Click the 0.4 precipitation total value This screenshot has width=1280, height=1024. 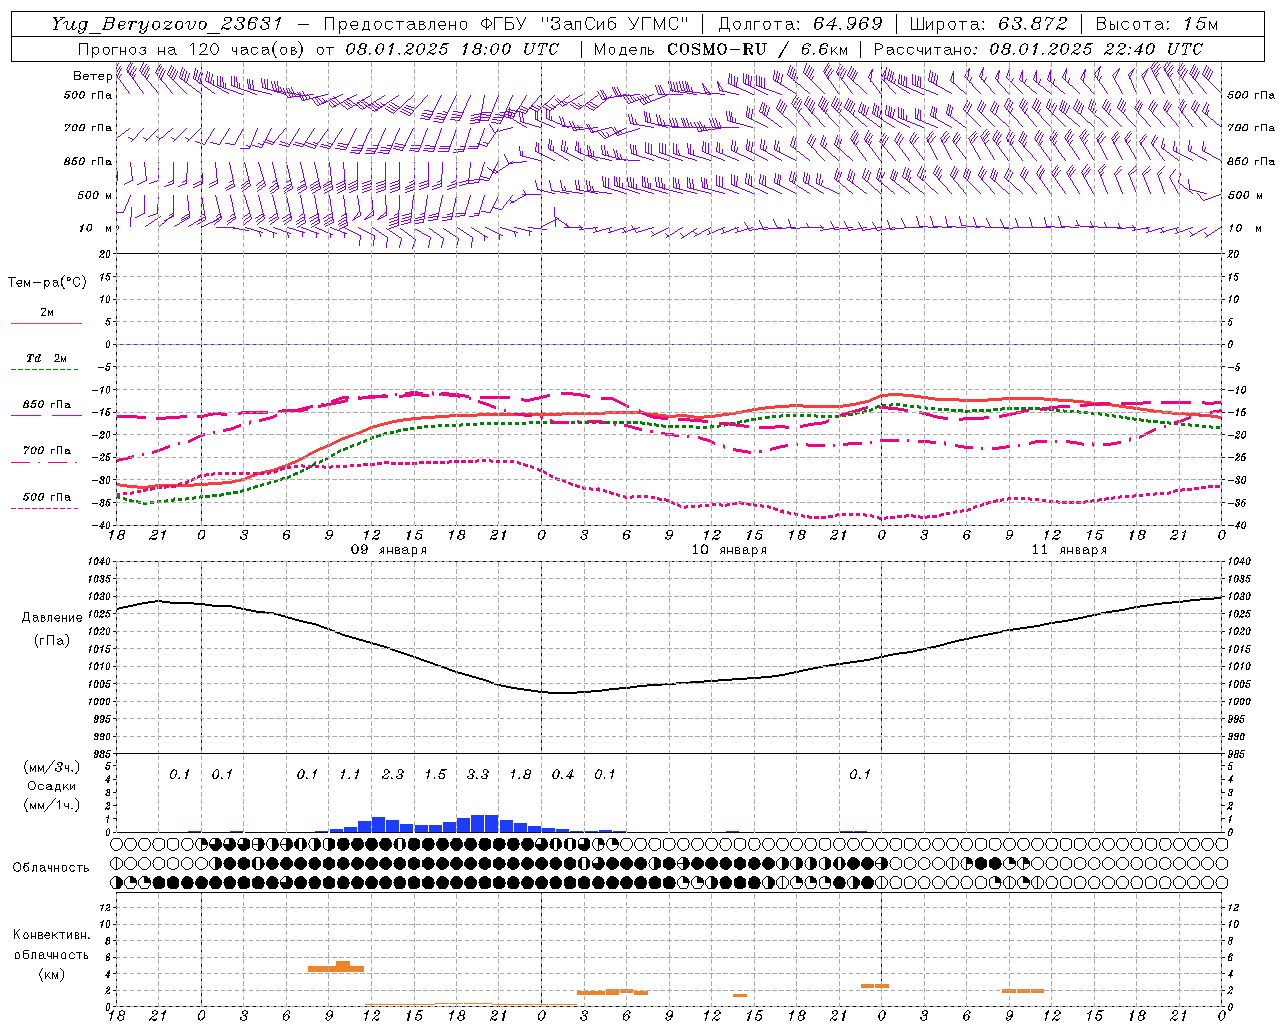click(x=563, y=774)
